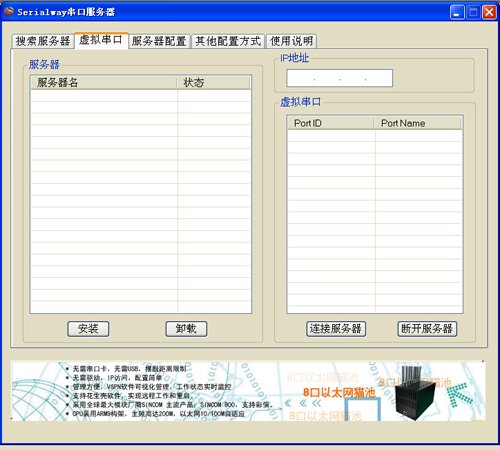Click the 卸载 button
This screenshot has height=450, width=500.
[x=186, y=329]
